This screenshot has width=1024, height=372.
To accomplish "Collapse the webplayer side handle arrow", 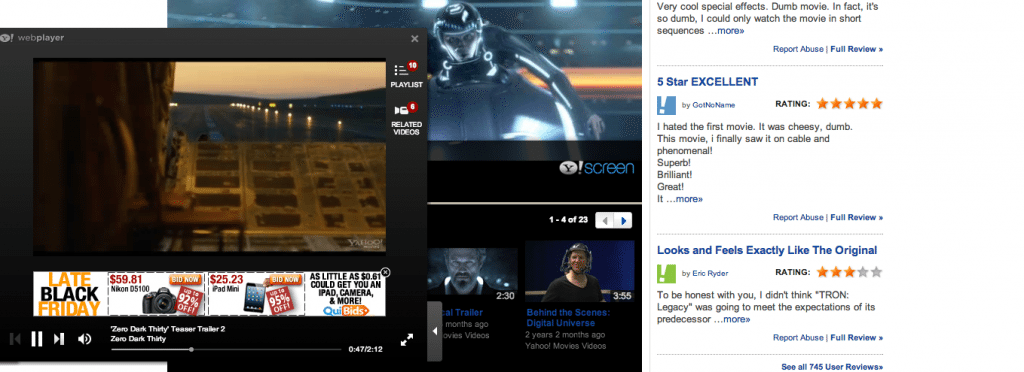I will tap(435, 331).
